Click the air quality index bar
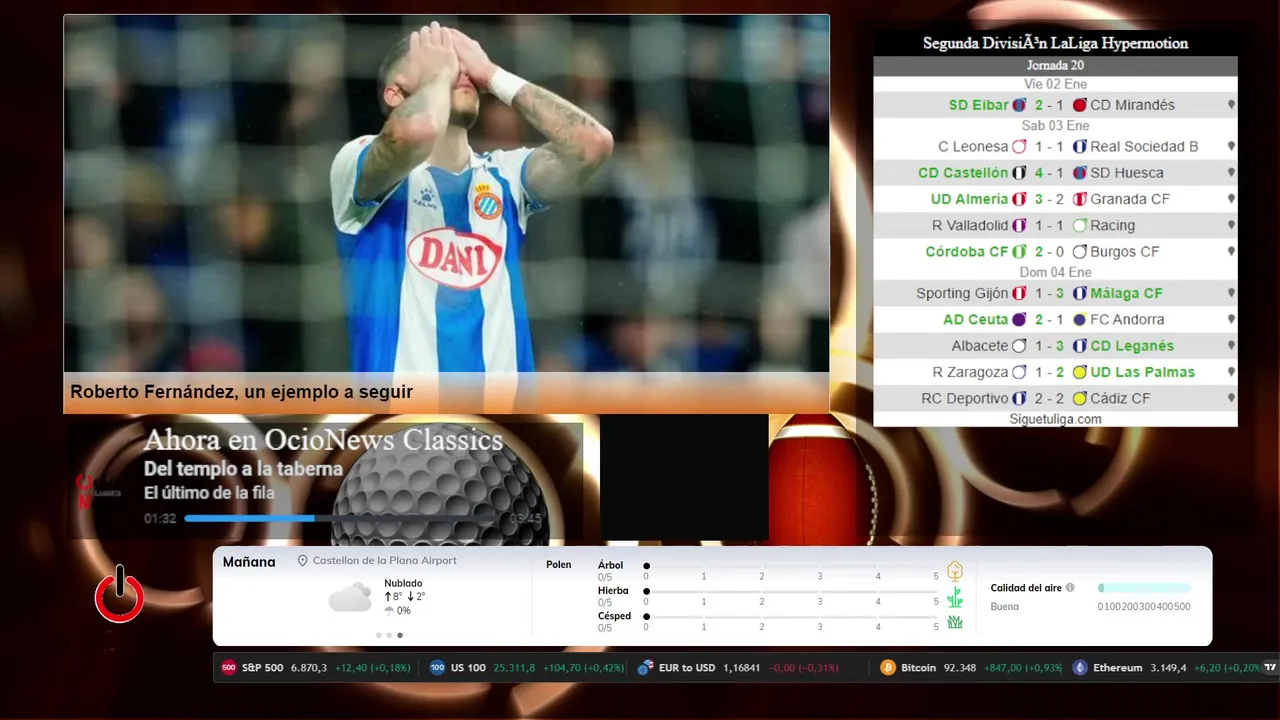The image size is (1280, 720). tap(1144, 588)
